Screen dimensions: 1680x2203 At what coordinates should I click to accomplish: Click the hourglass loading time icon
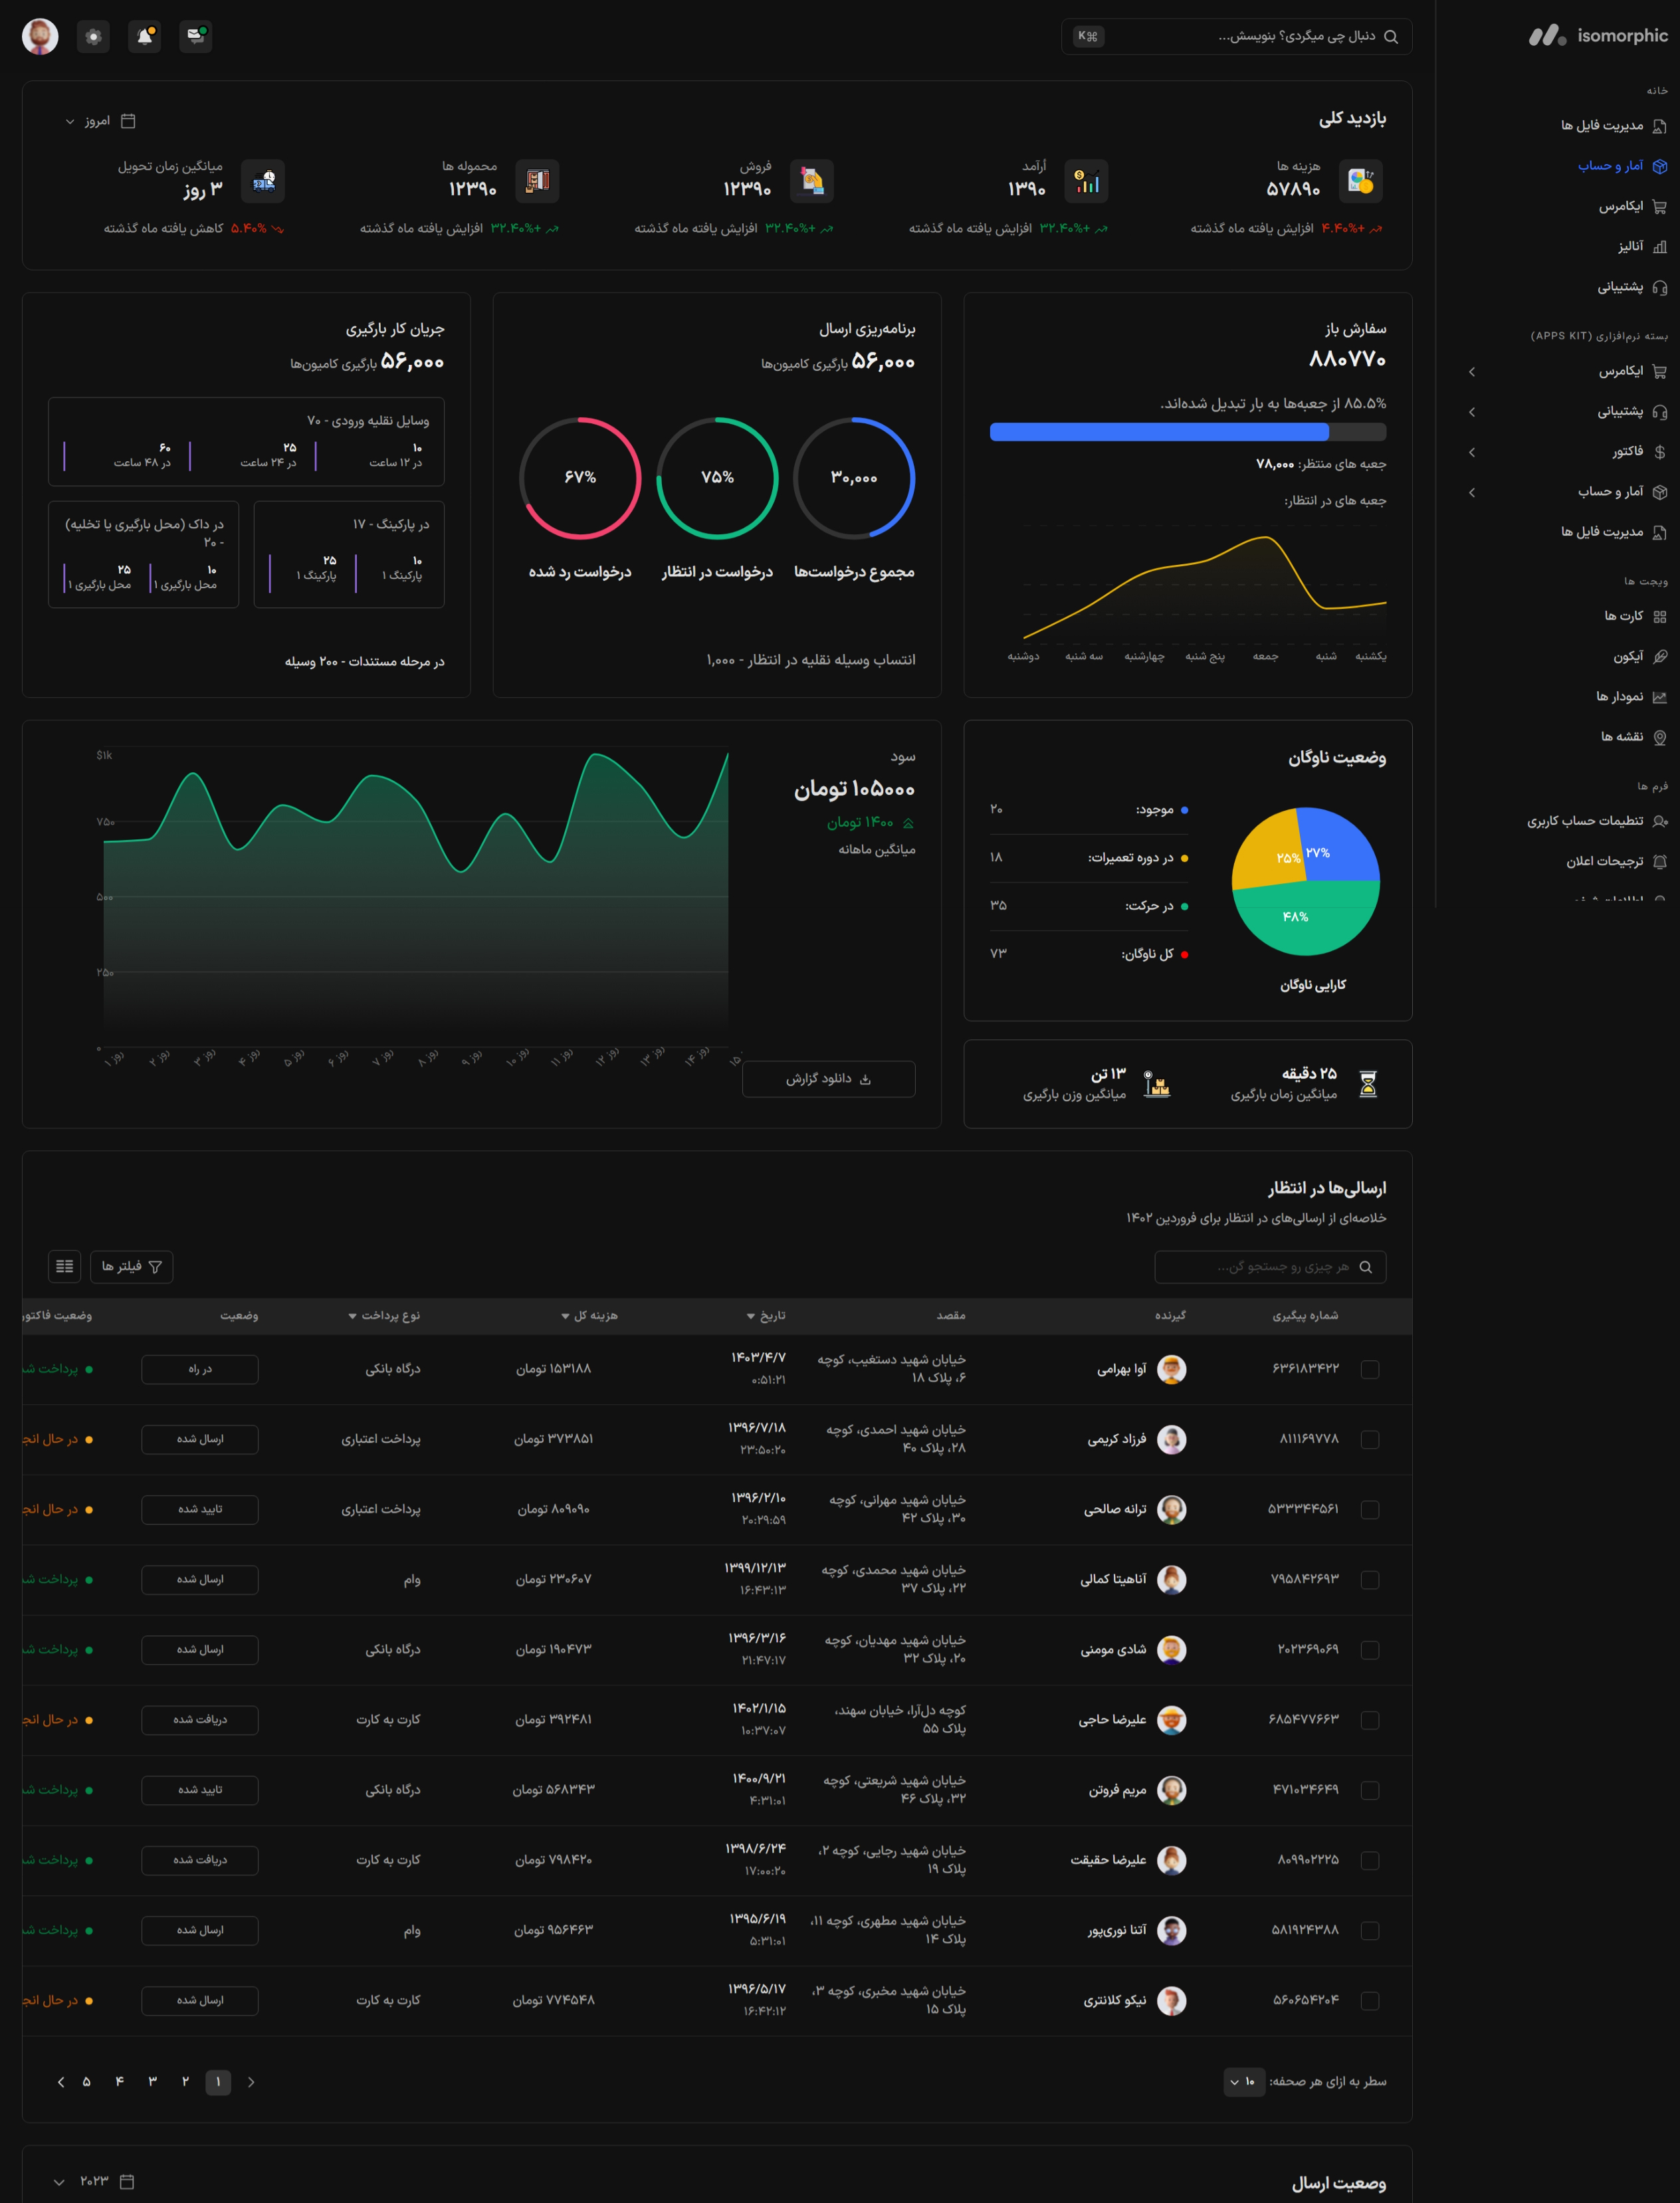coord(1368,1084)
